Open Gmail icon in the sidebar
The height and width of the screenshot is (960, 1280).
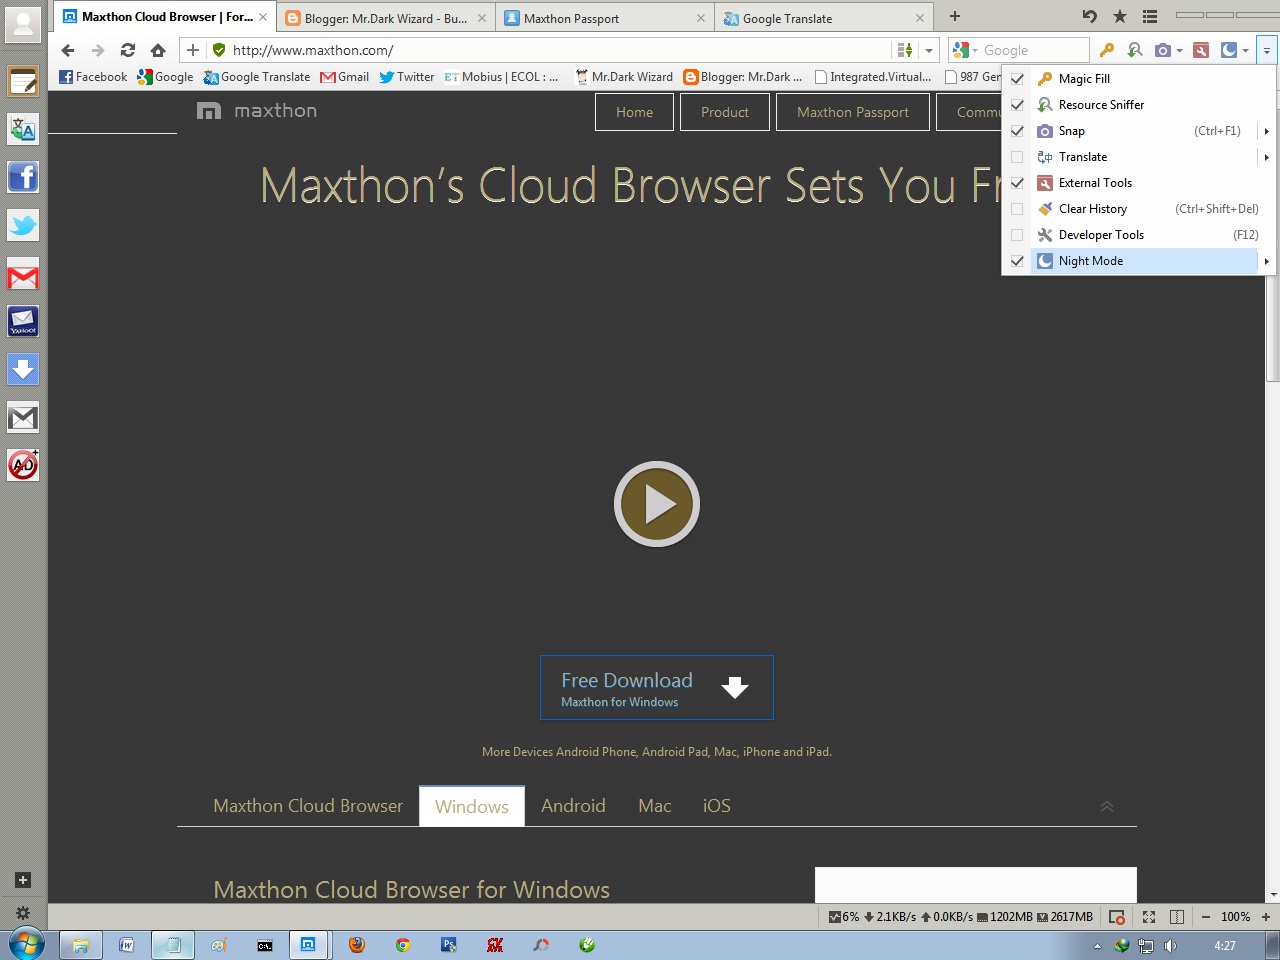23,275
